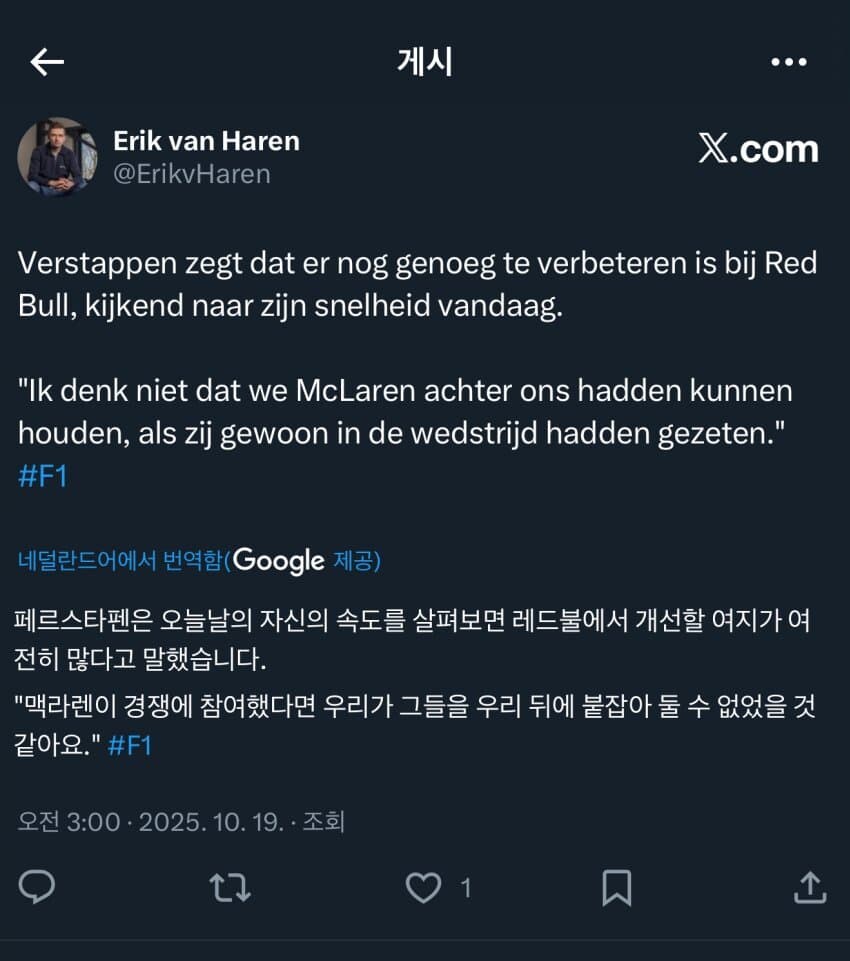Open the Erik van Haren display name

(x=207, y=141)
